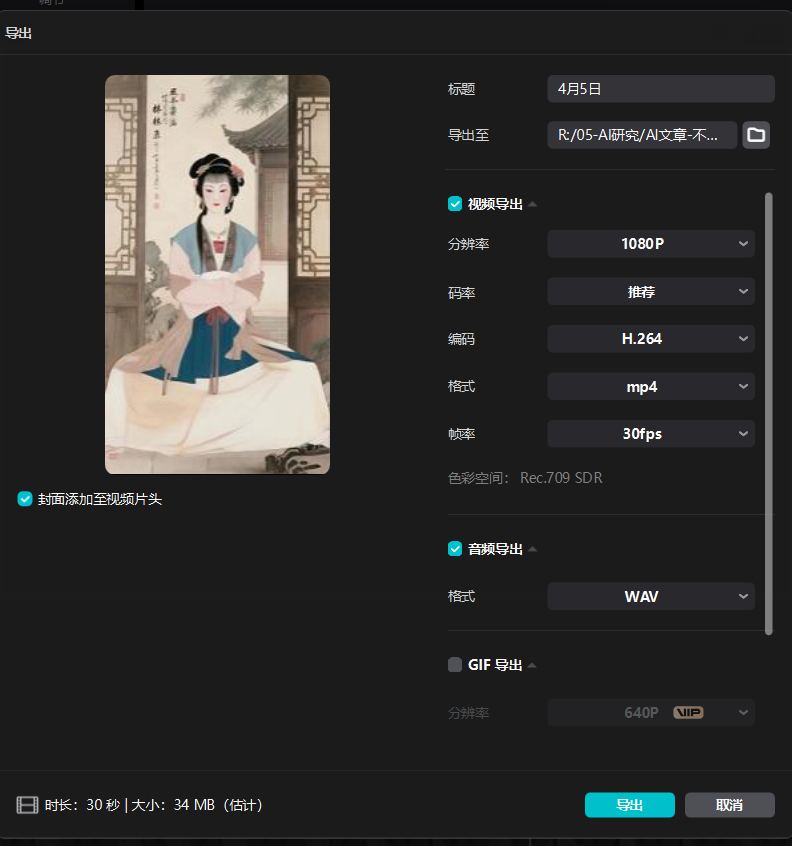The height and width of the screenshot is (846, 792).
Task: Open the video 格式 mp4 dropdown
Action: tap(651, 386)
